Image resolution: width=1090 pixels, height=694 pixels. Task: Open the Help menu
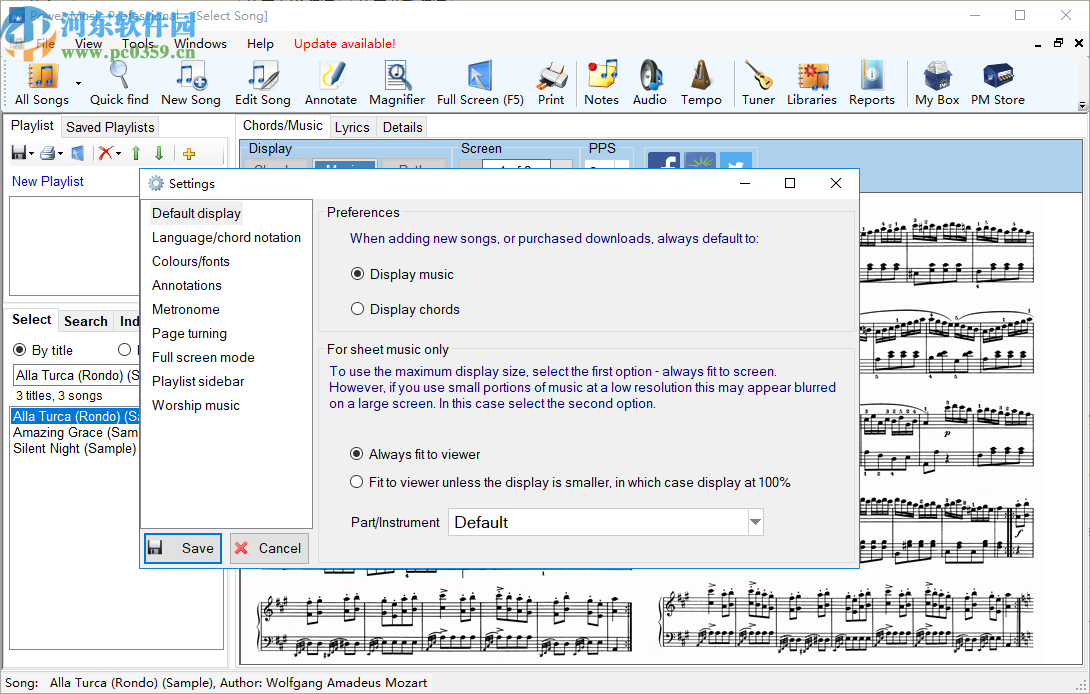click(260, 43)
